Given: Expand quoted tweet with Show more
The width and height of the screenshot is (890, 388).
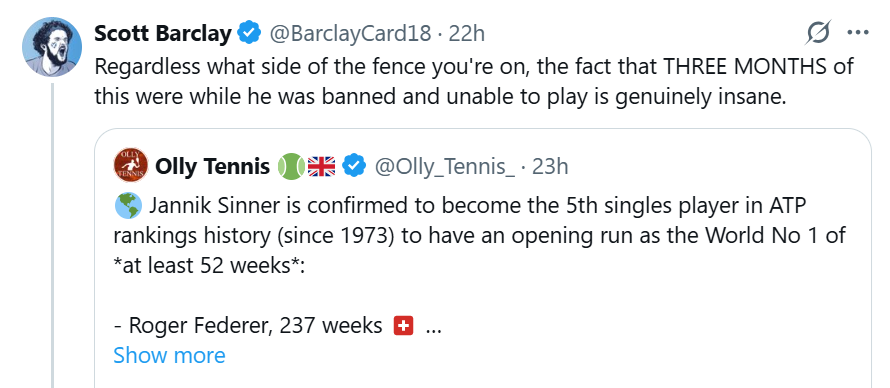Looking at the screenshot, I should [x=169, y=355].
